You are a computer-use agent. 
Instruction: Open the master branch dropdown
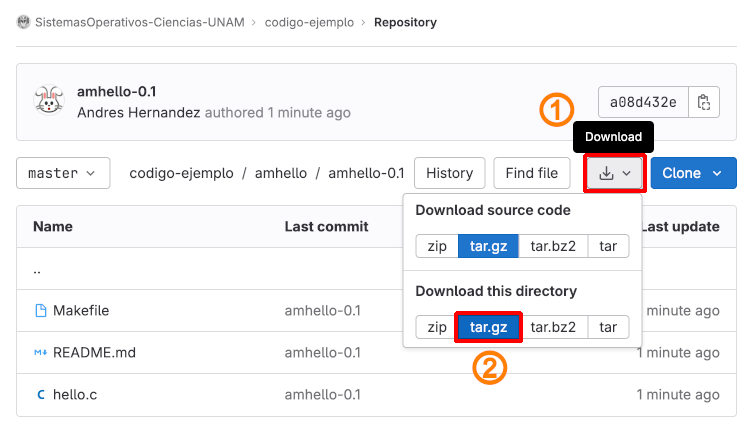tap(62, 173)
